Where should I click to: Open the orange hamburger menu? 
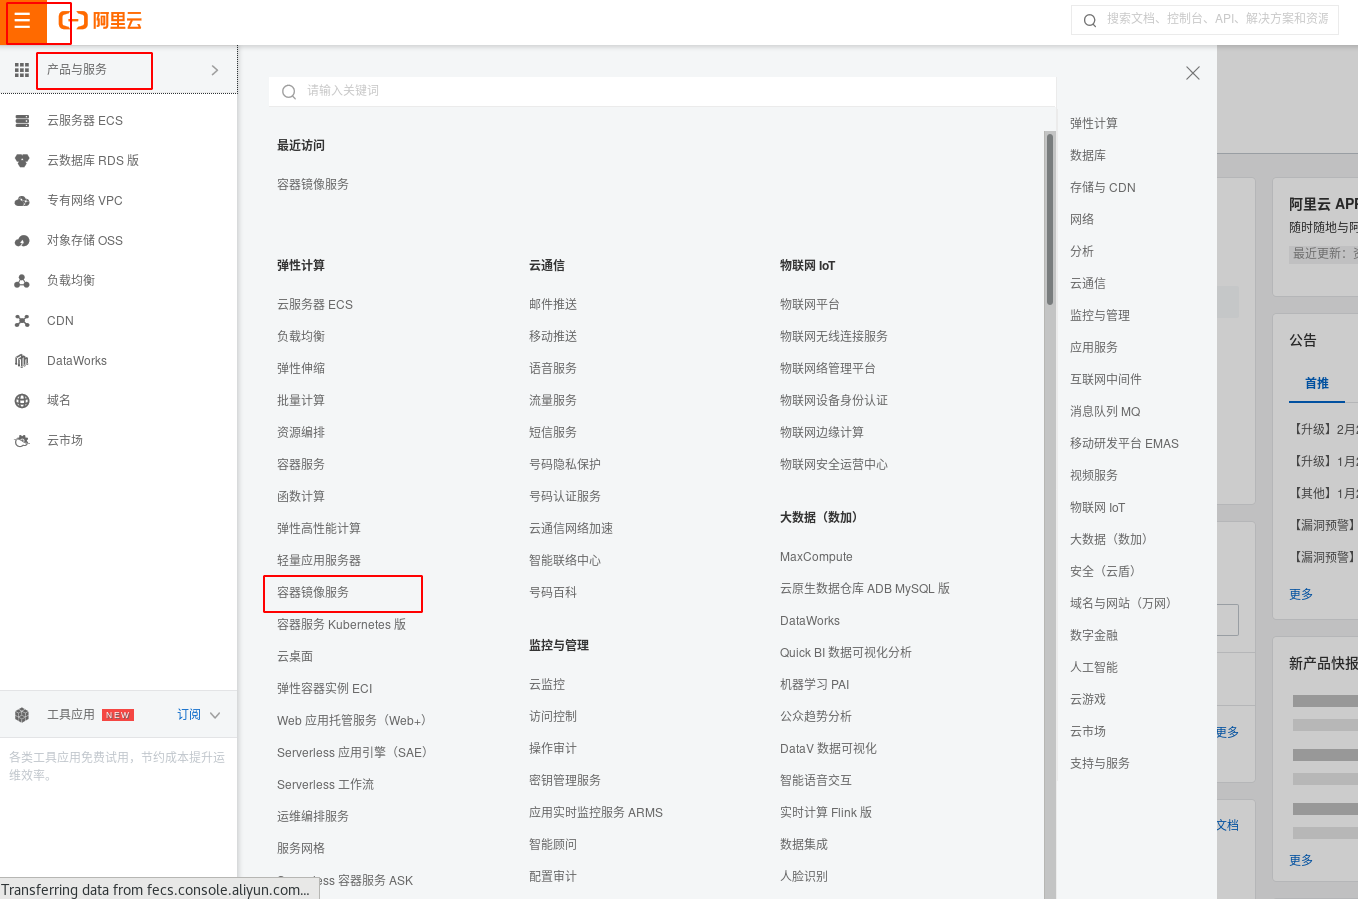(22, 21)
